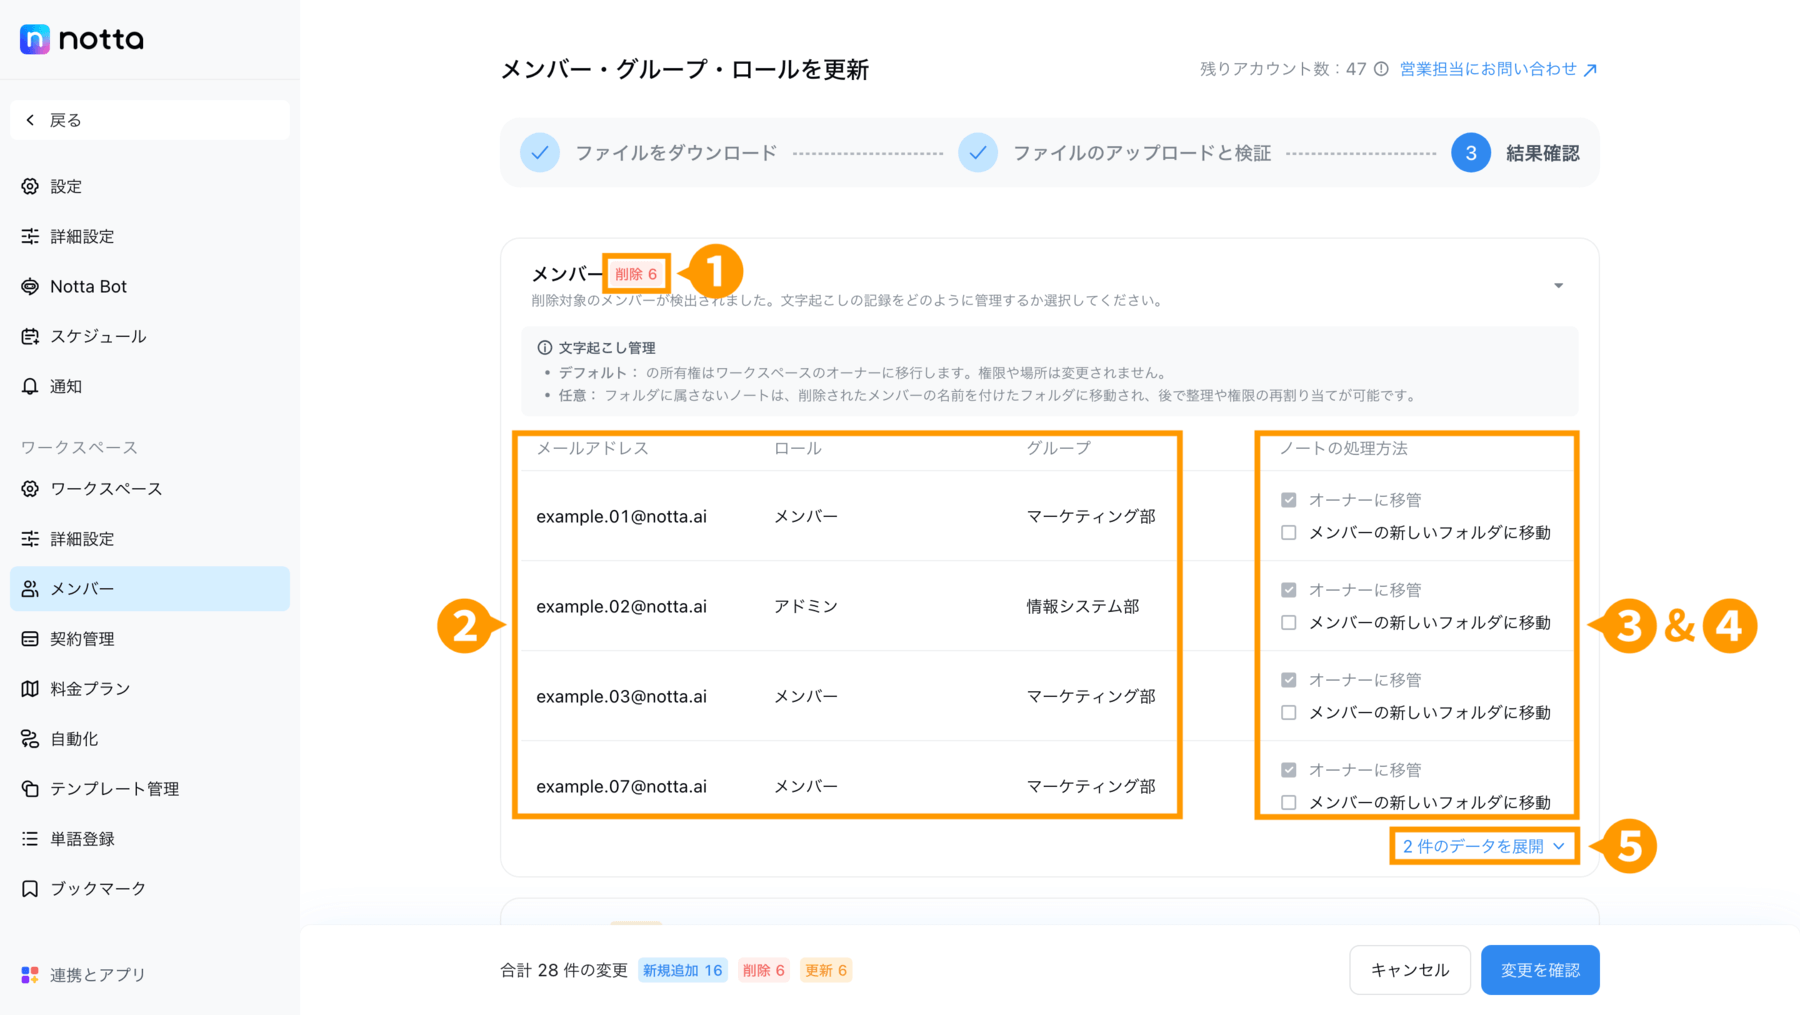Toggle オーナーに移管 for example.07@notta.ai

tap(1289, 770)
